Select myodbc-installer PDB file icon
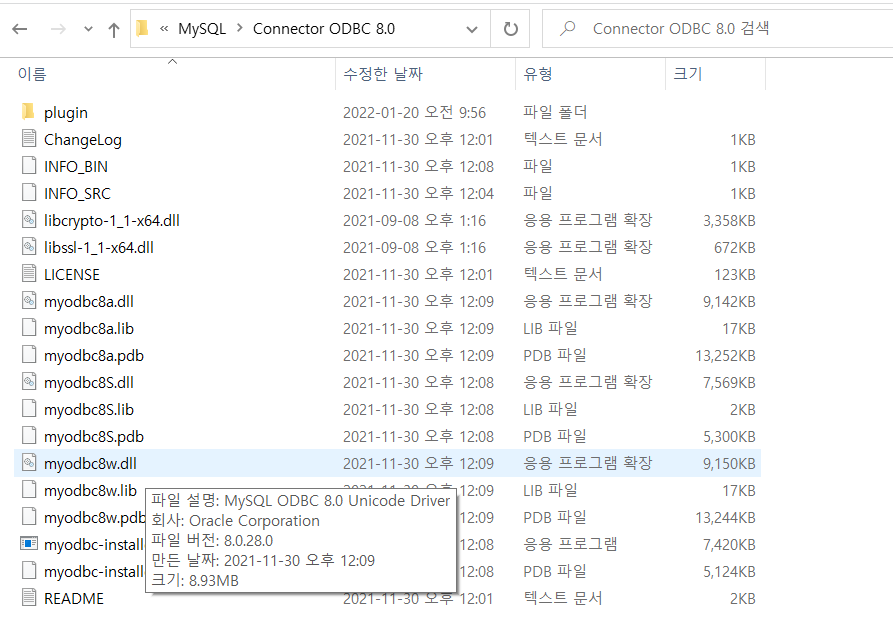 click(29, 570)
